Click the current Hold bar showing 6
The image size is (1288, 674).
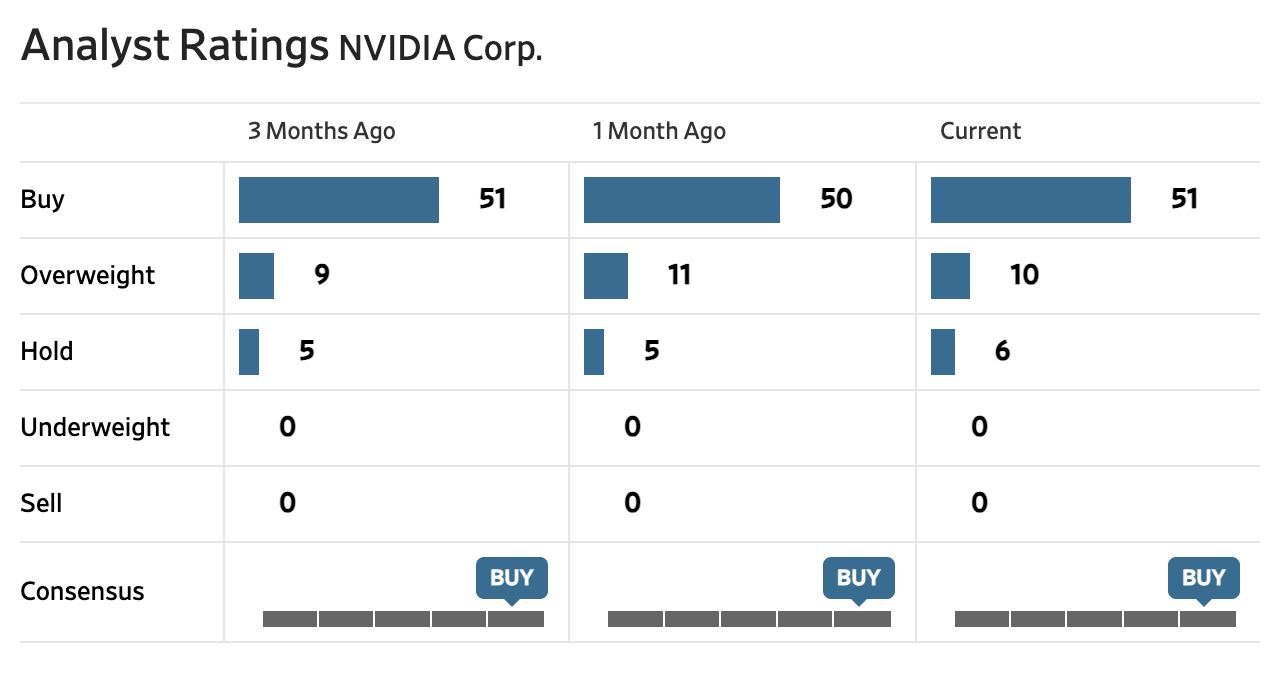coord(942,352)
